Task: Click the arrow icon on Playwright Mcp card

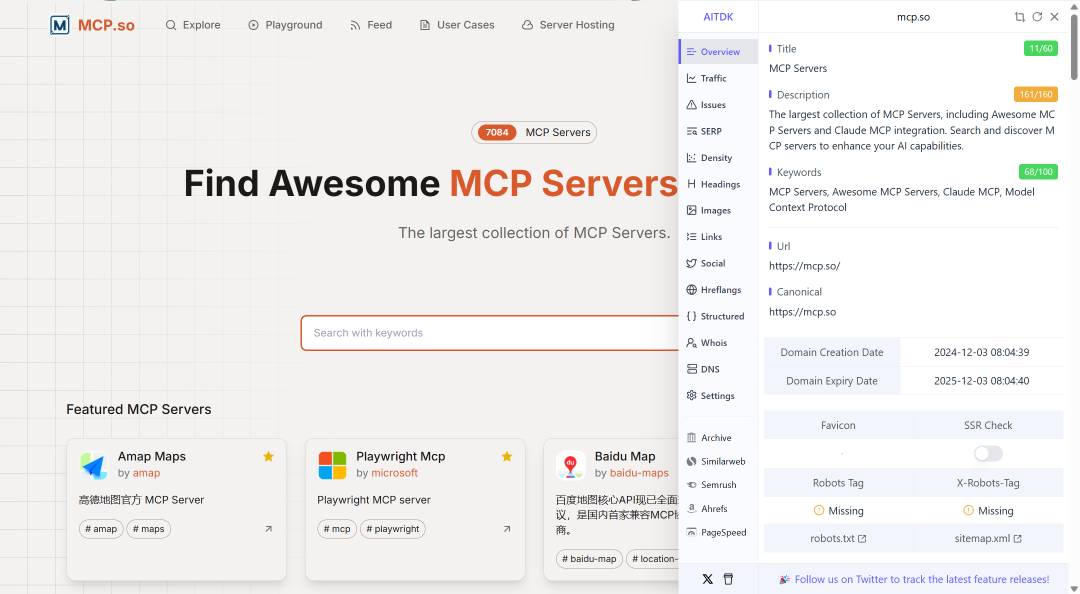Action: point(507,529)
